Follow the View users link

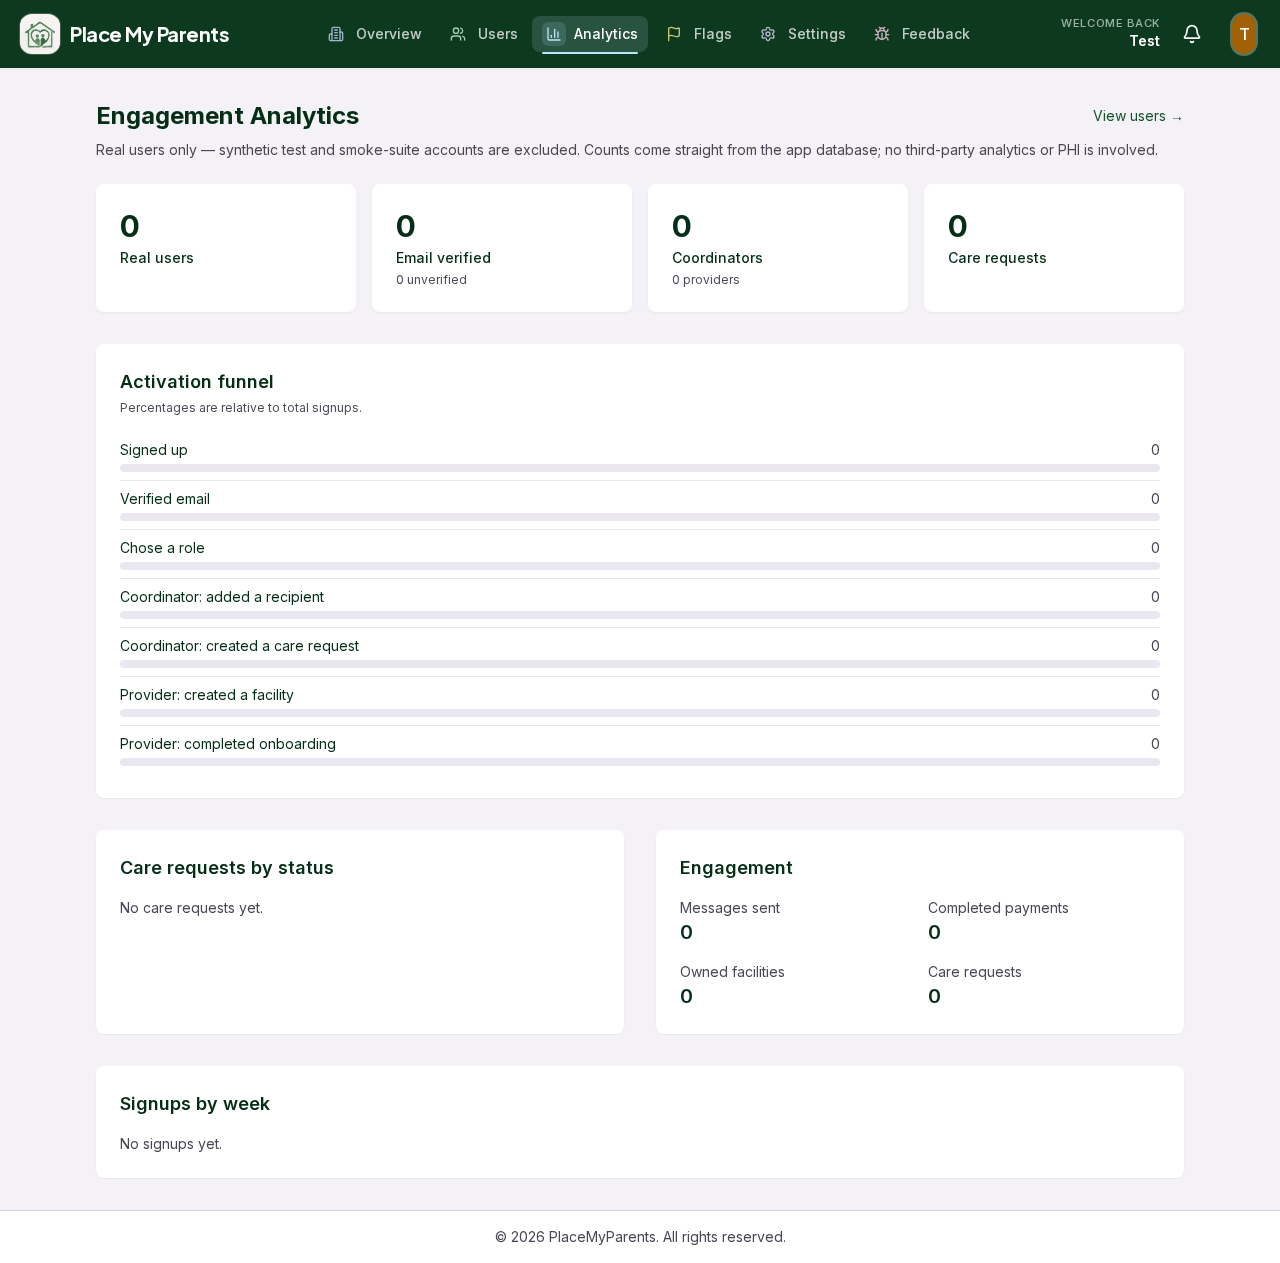click(1138, 116)
